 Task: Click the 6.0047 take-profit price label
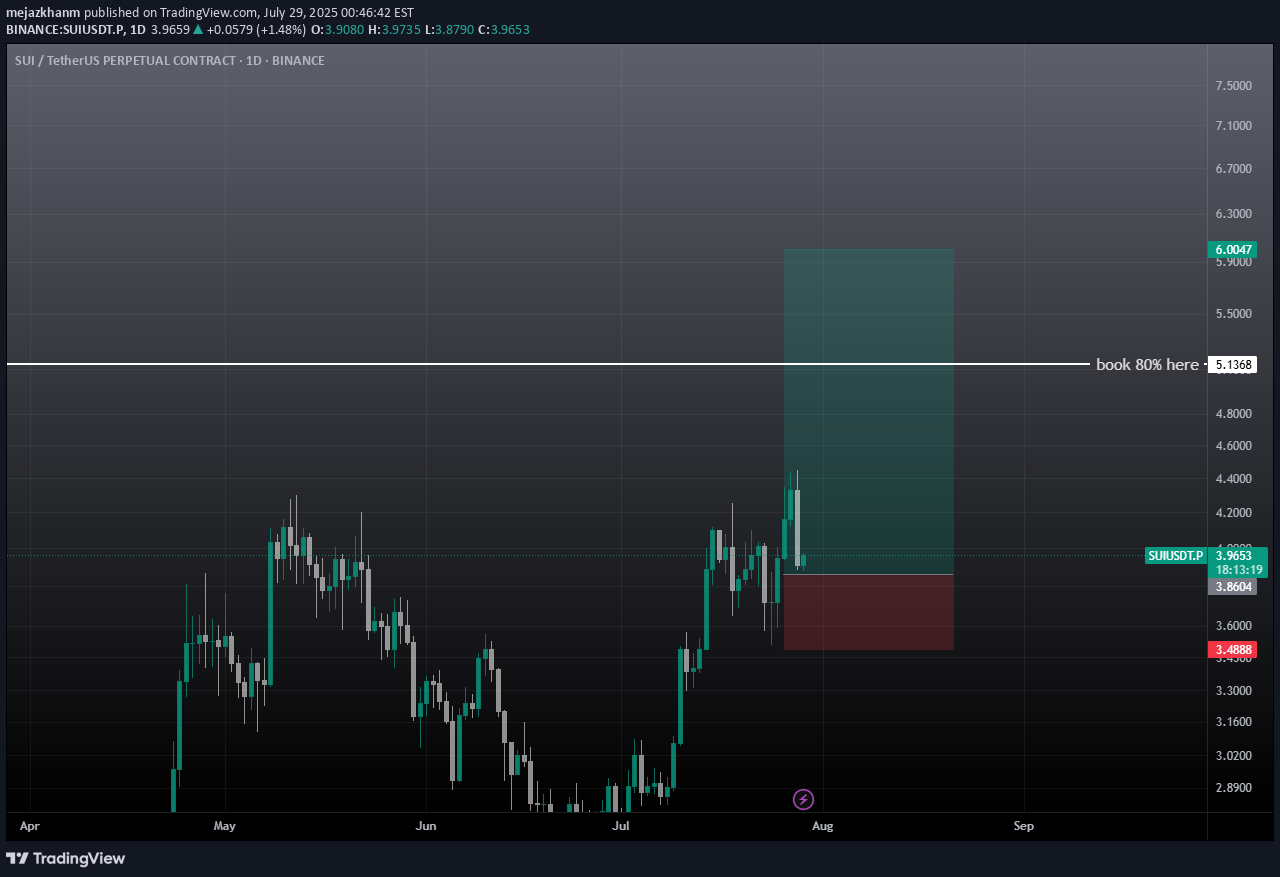1231,249
